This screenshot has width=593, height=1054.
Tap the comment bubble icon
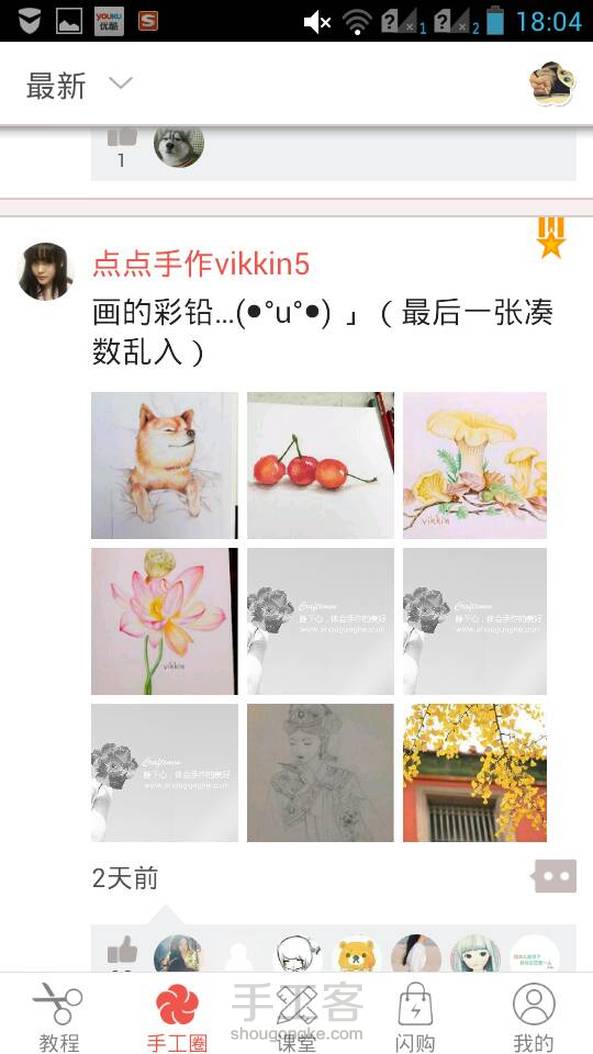555,876
